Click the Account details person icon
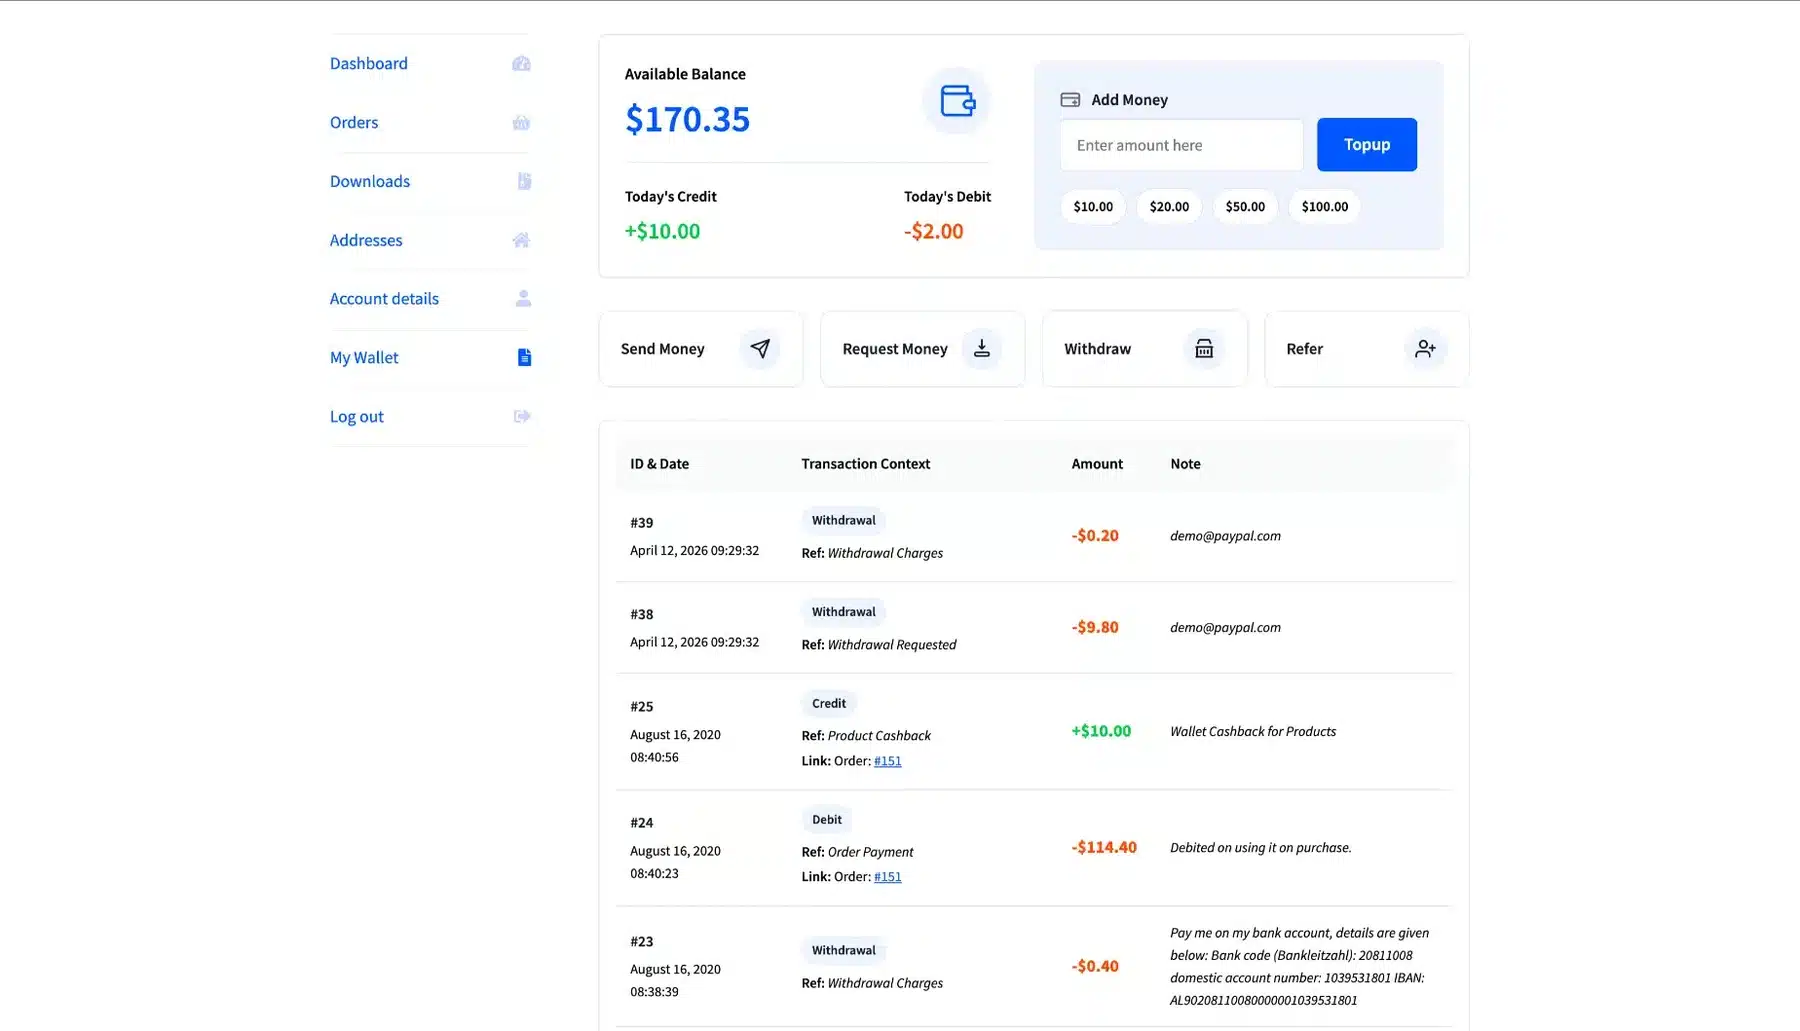Screen dimensions: 1800x1031 523,298
